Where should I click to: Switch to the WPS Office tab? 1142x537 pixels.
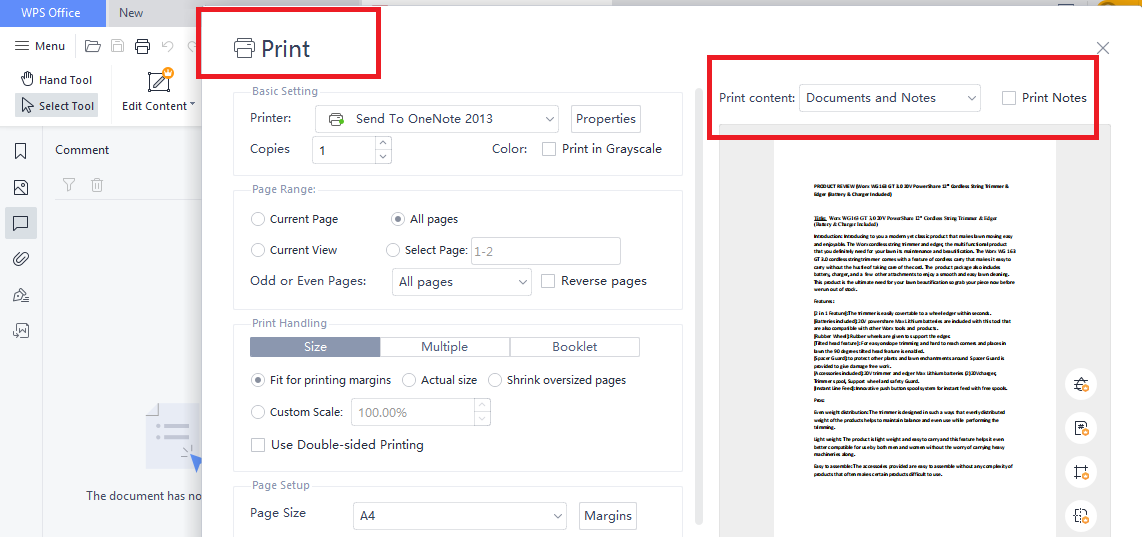tap(51, 12)
